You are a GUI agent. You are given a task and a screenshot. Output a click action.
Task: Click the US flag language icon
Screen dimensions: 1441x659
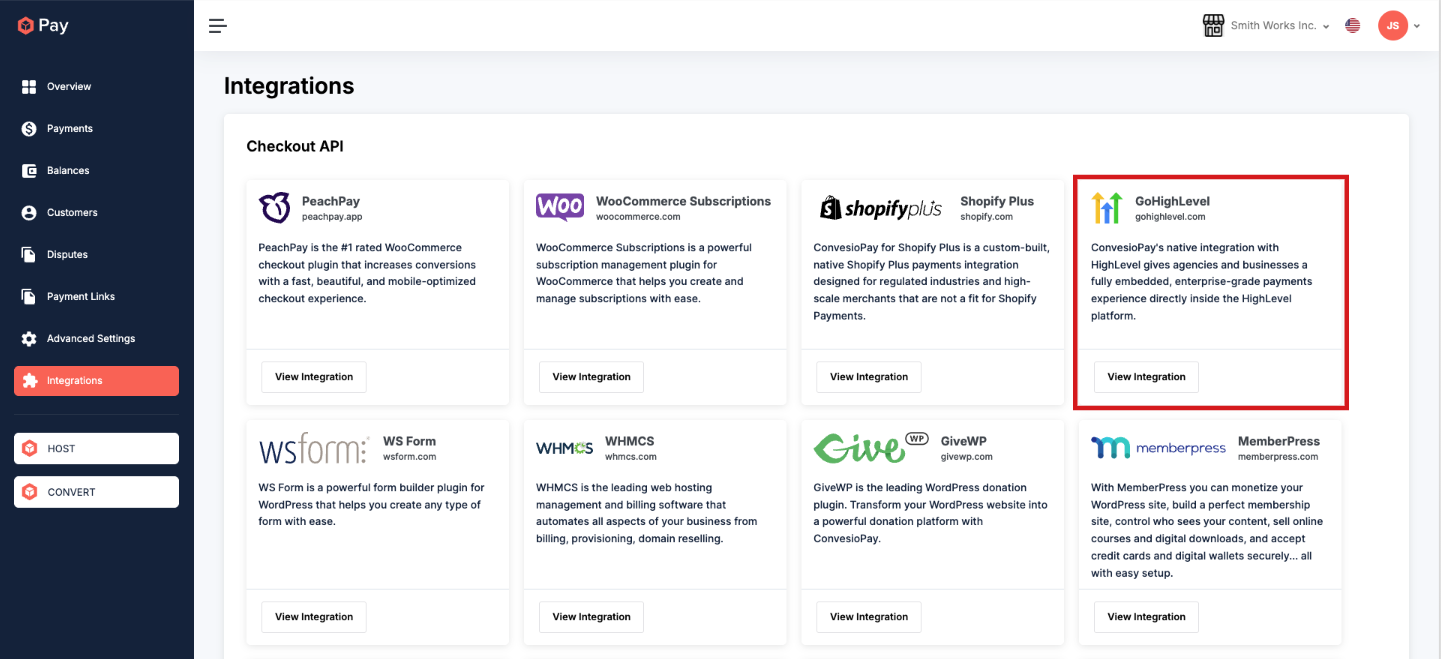(x=1352, y=26)
